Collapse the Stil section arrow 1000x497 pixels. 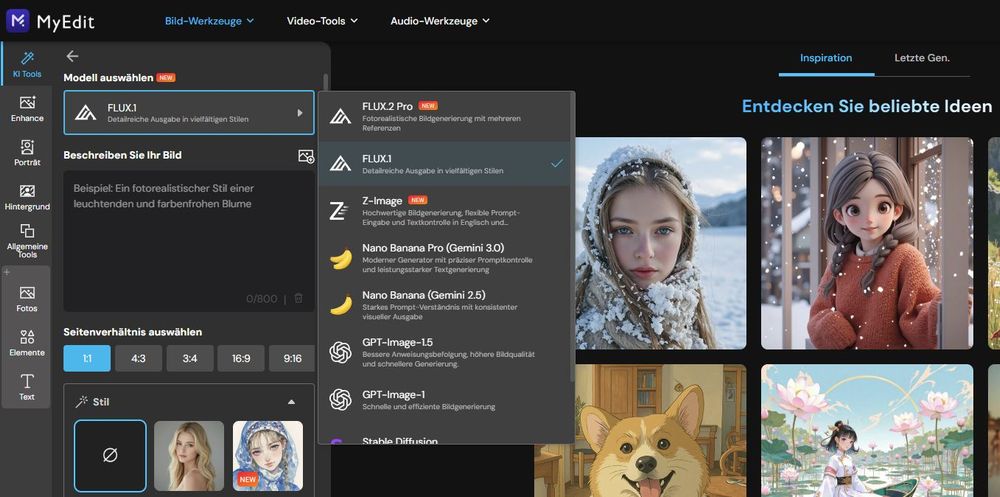point(291,402)
